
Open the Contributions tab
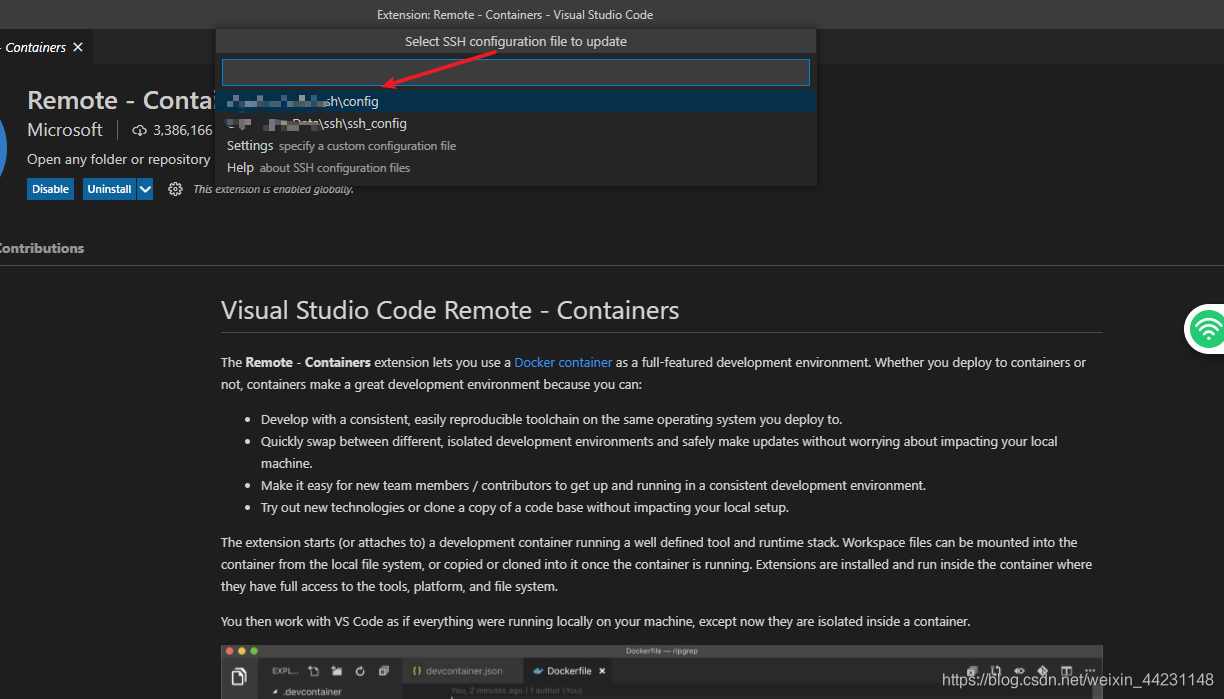click(40, 248)
